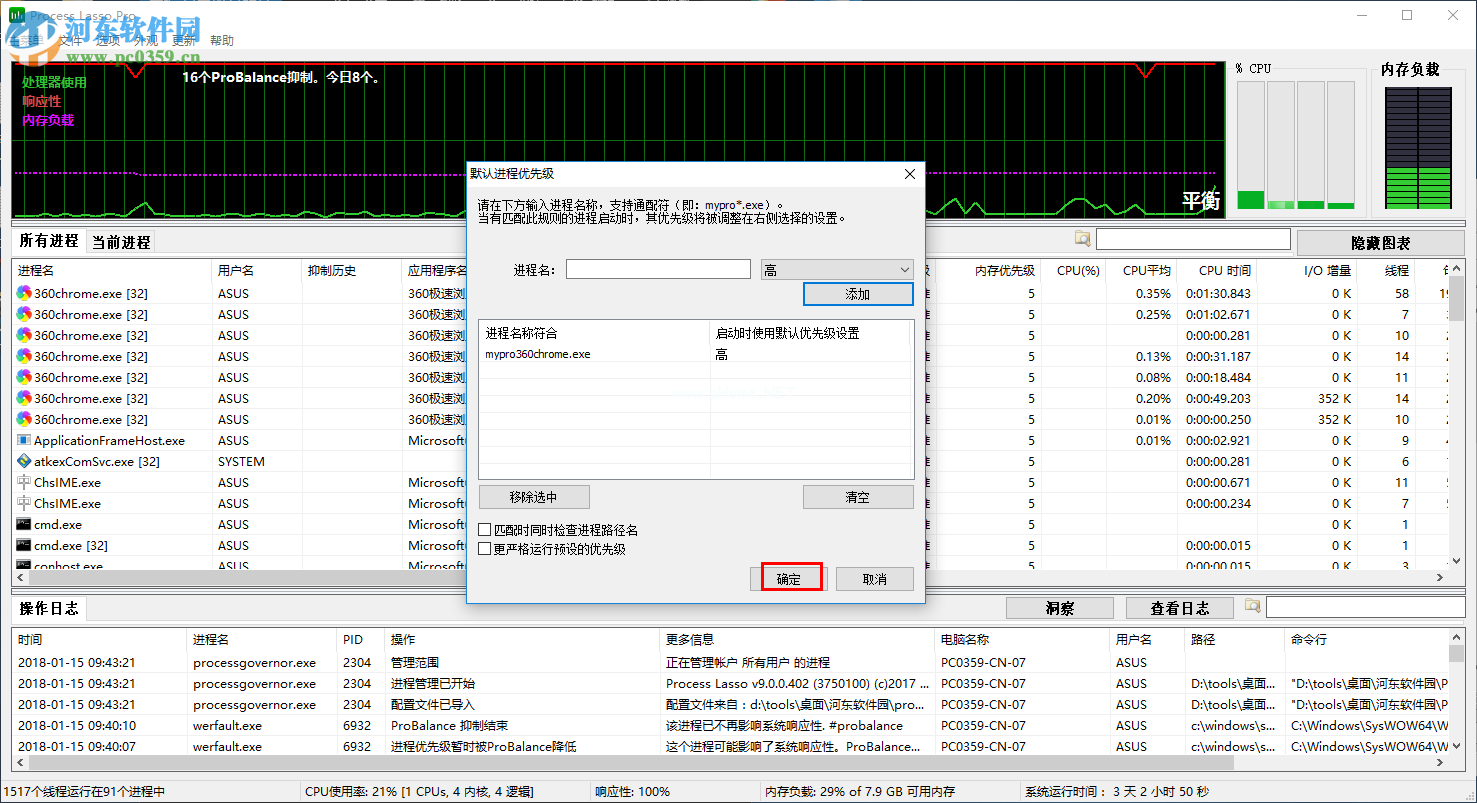Click the 启动时使用默认优先级设置 column header
The width and height of the screenshot is (1477, 803).
tap(810, 333)
